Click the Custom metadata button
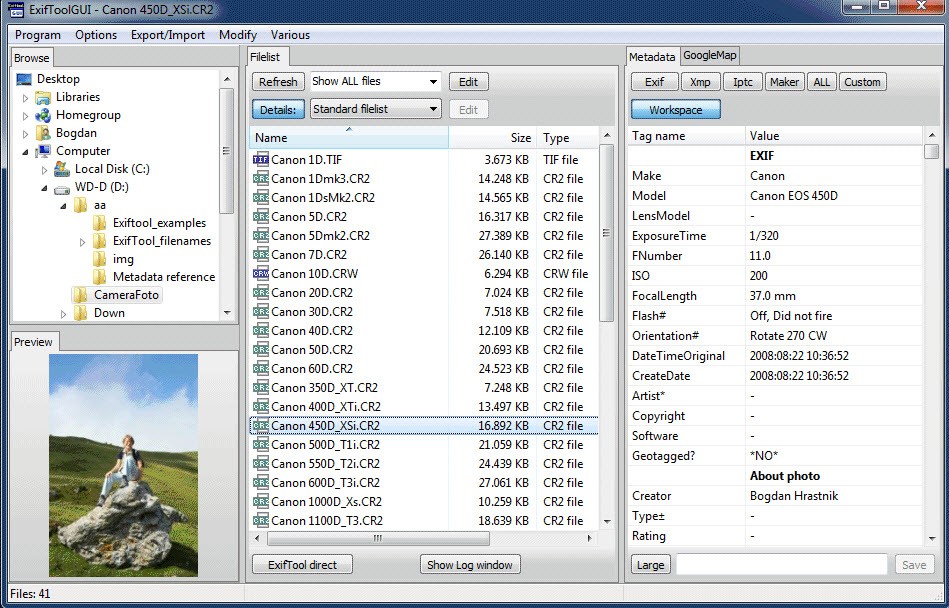The image size is (949, 608). coord(862,82)
